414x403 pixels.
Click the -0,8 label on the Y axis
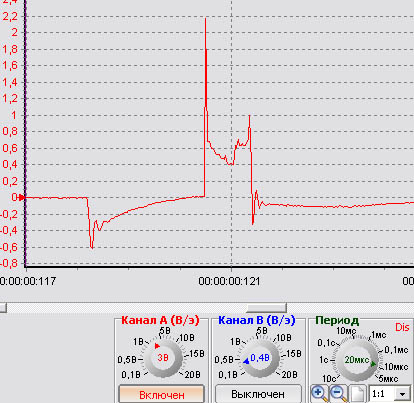(x=9, y=263)
